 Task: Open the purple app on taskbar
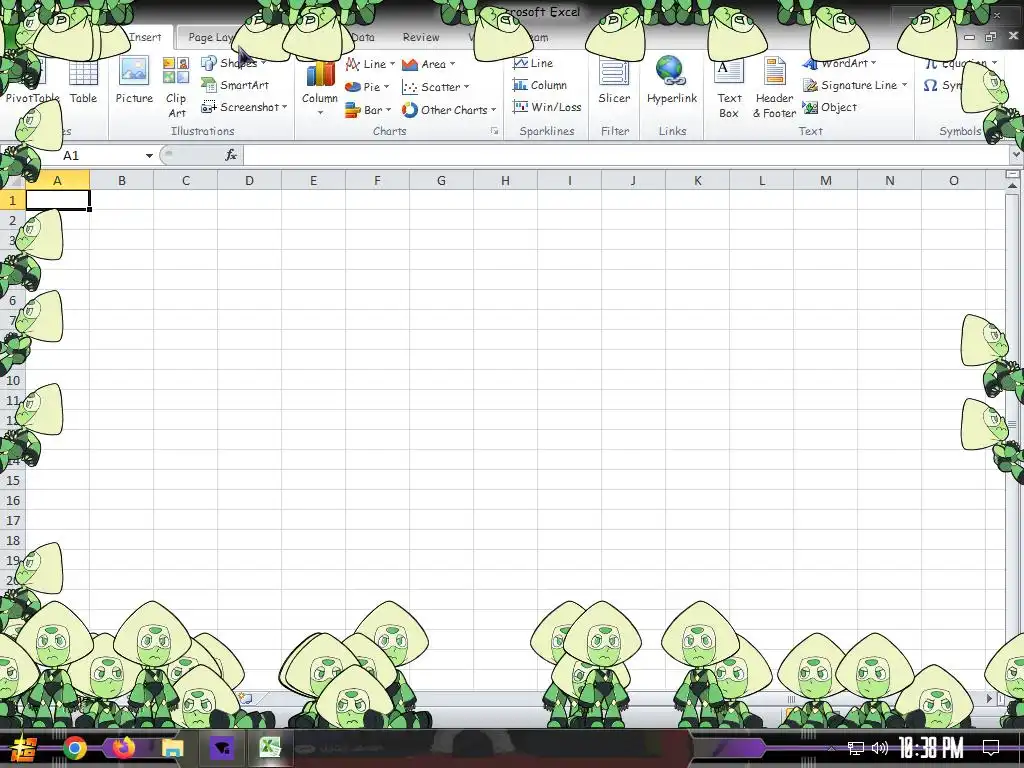(x=221, y=748)
